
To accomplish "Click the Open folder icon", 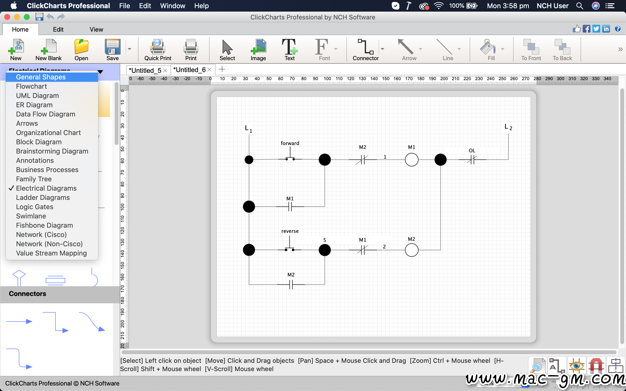I will pos(81,50).
